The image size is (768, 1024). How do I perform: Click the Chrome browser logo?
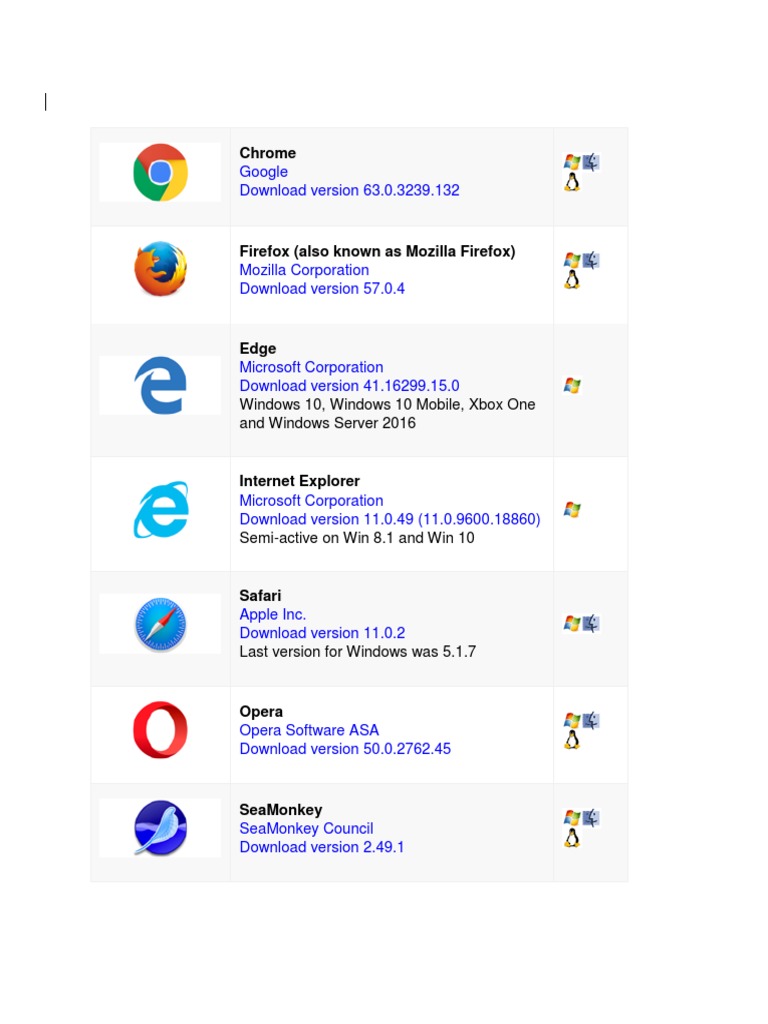[x=160, y=172]
